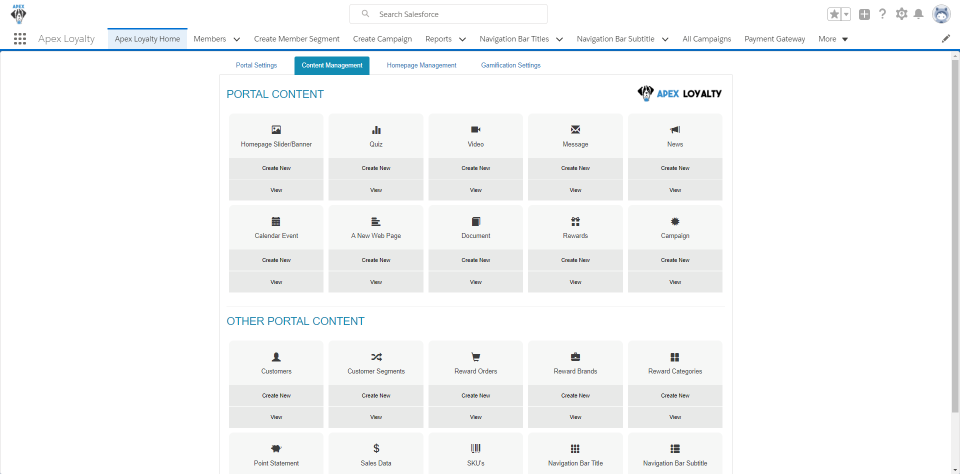Screen dimensions: 960x474
Task: Click the Point Statement piggy bank icon
Action: pyautogui.click(x=276, y=449)
